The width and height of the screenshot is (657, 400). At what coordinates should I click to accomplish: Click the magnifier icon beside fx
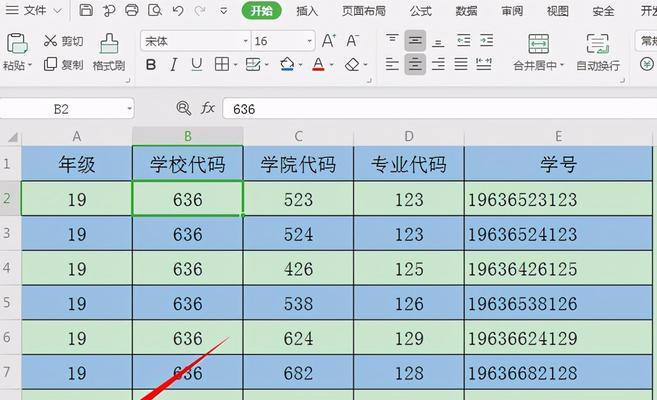point(184,108)
